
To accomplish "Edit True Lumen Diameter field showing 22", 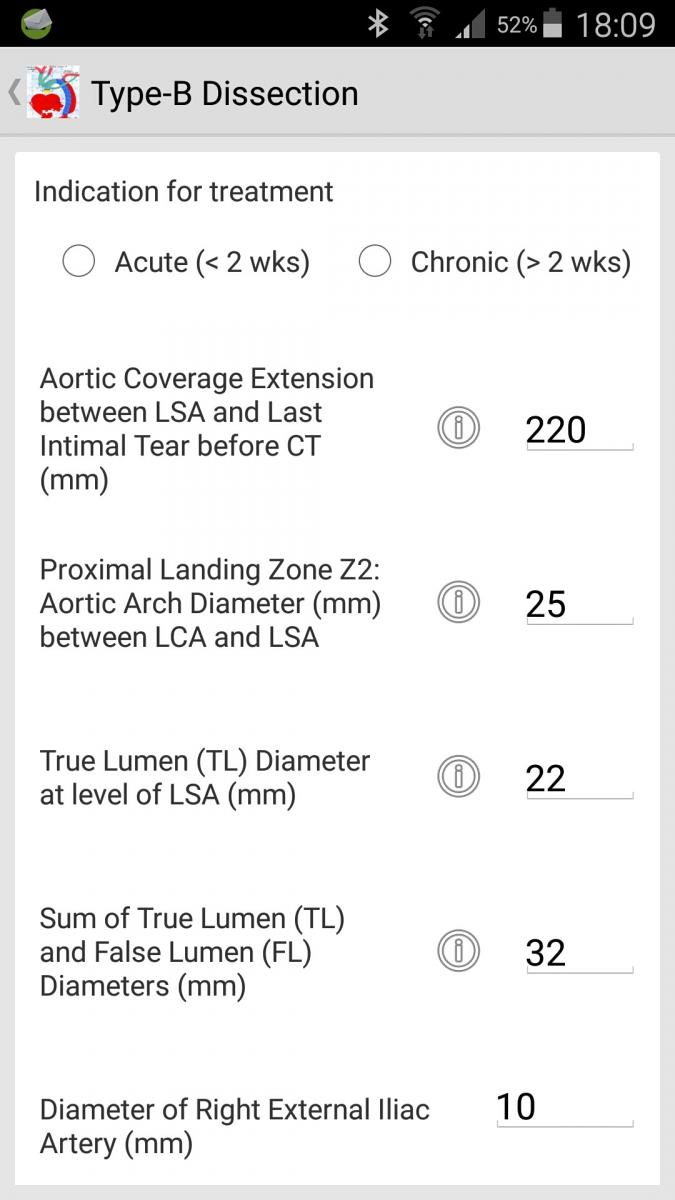I will coord(579,778).
